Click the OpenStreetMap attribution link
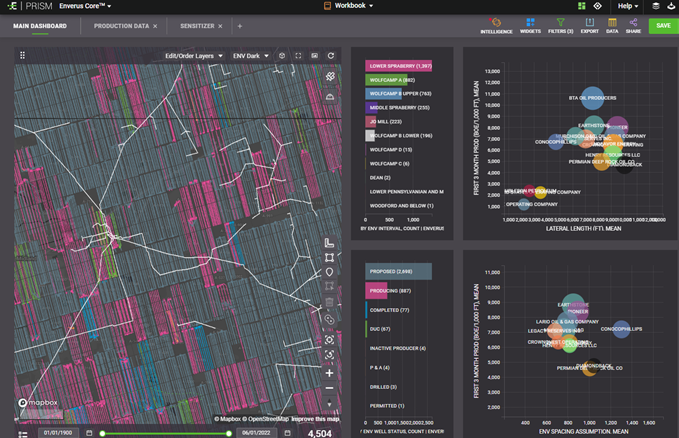The width and height of the screenshot is (679, 438). pos(265,419)
